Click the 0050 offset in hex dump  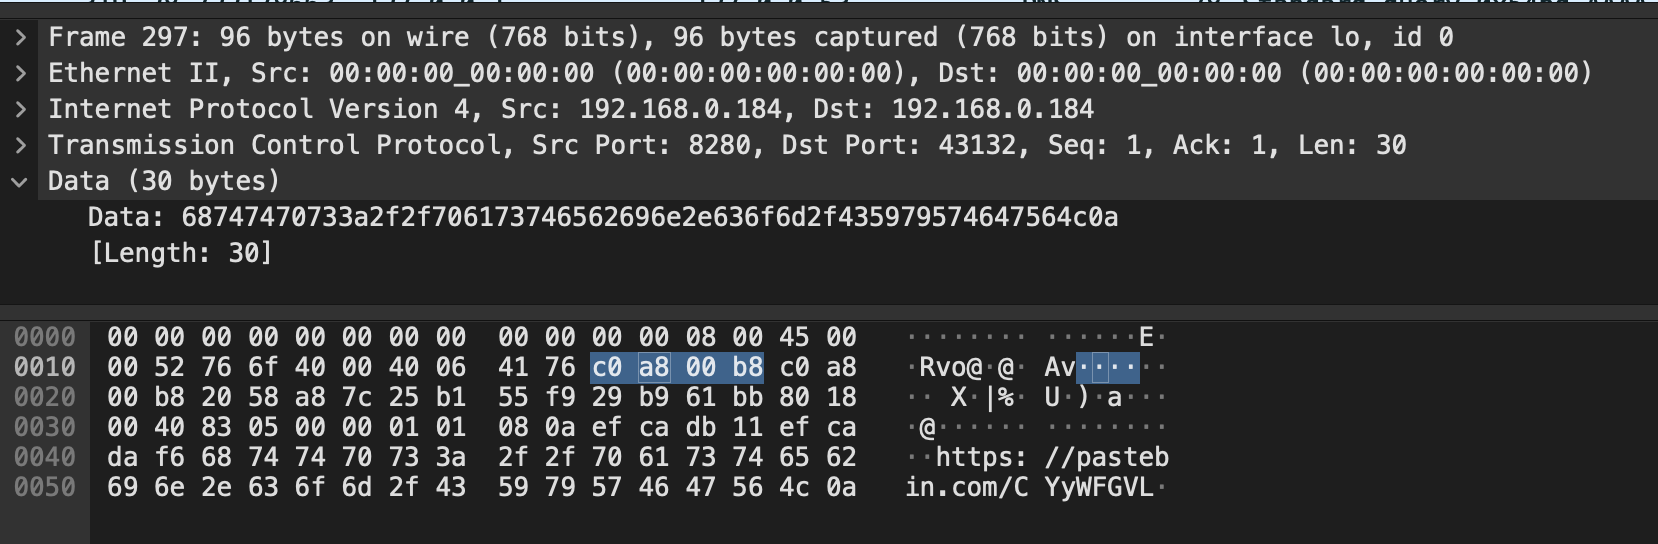click(x=45, y=488)
